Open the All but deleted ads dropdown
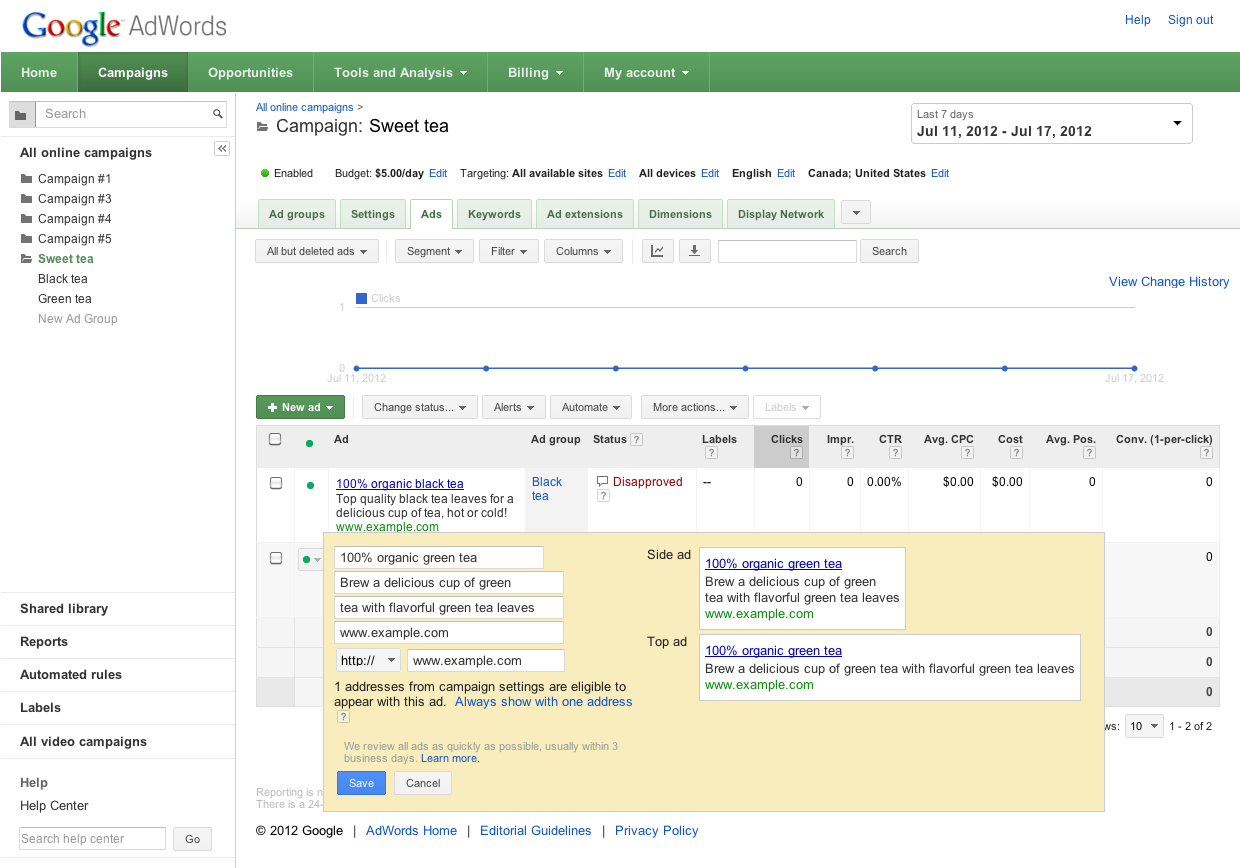This screenshot has height=868, width=1240. 317,251
